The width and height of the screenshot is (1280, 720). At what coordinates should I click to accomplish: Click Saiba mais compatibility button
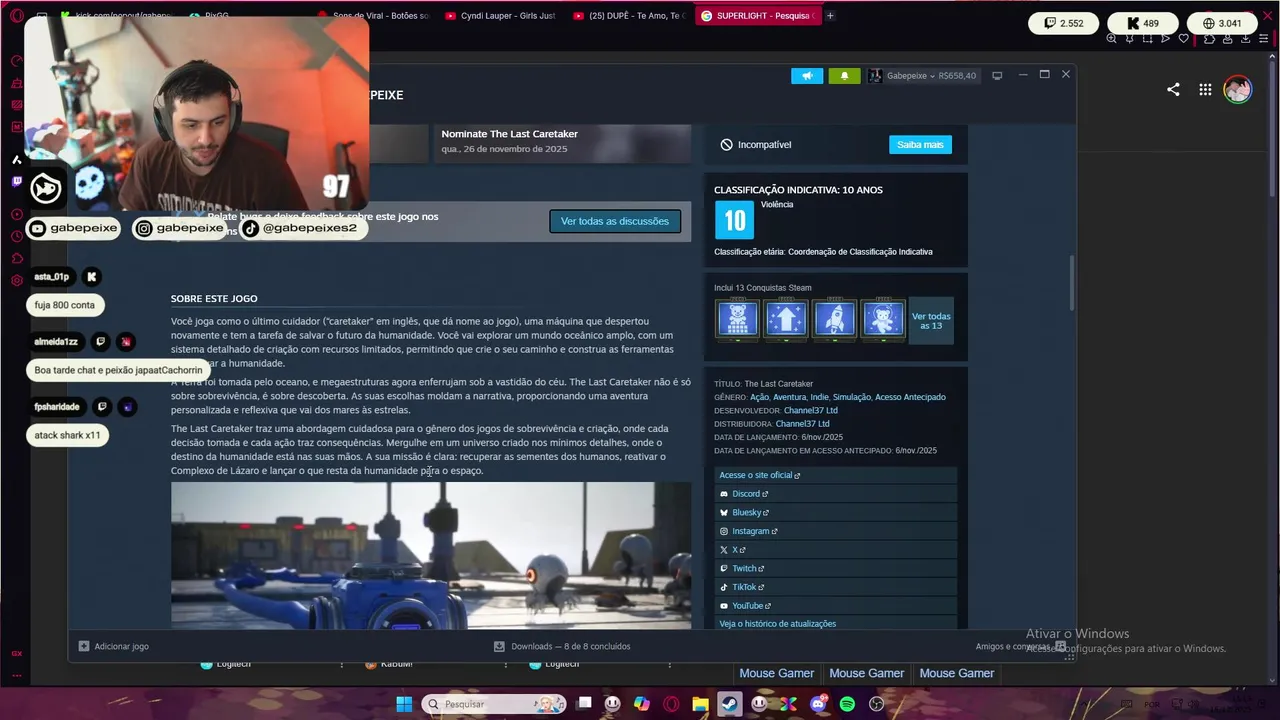tap(920, 145)
